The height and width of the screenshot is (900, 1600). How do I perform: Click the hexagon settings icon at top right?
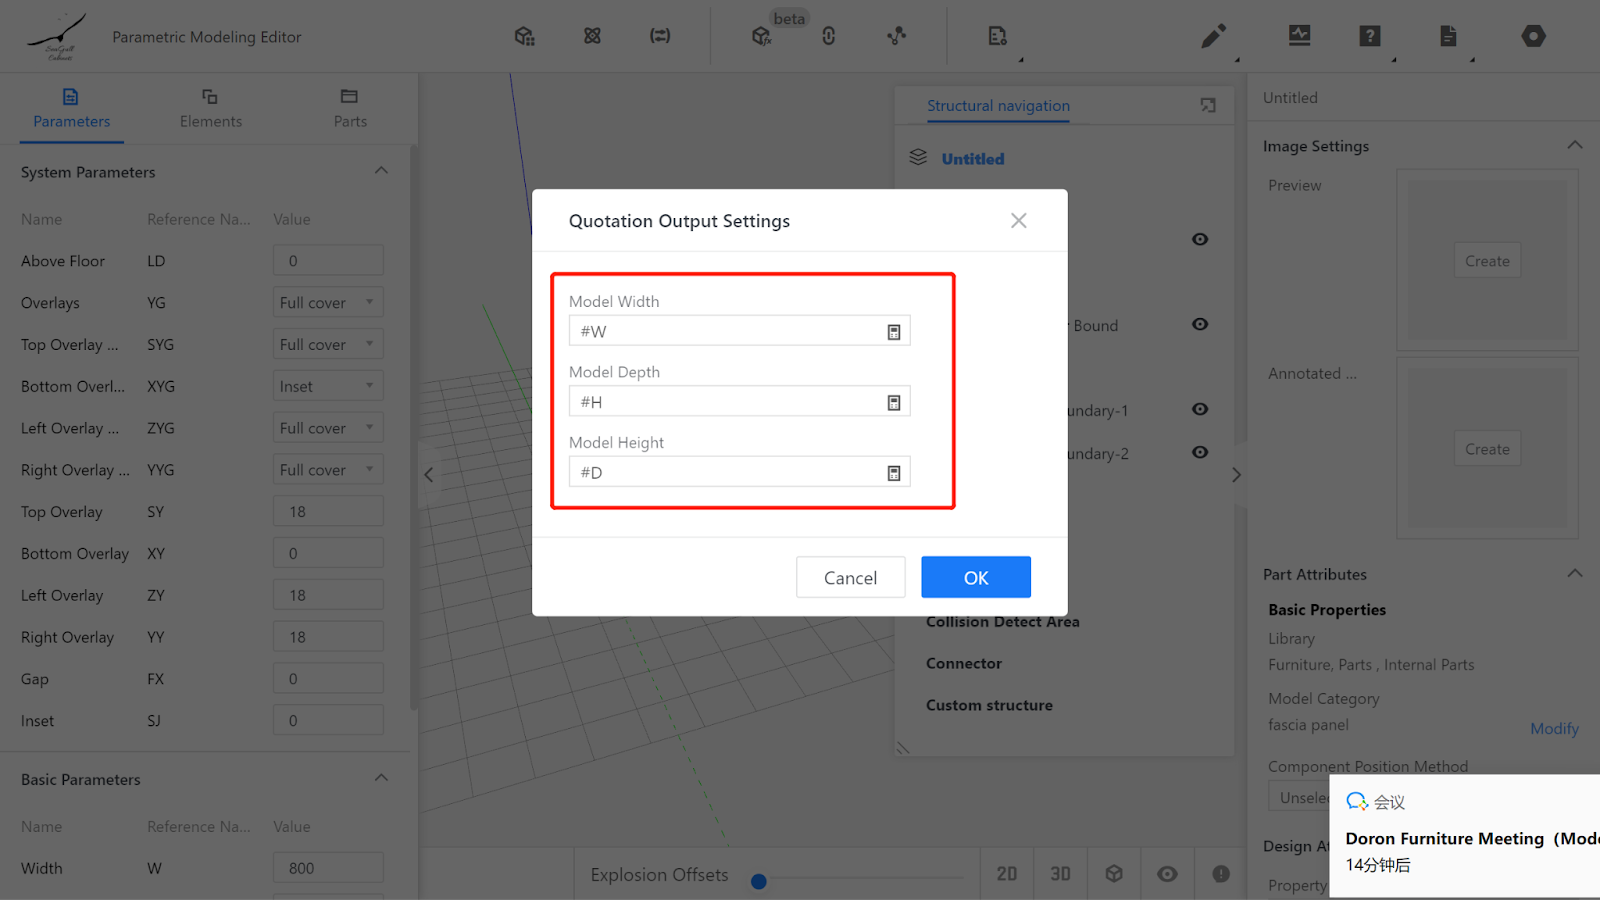1533,37
